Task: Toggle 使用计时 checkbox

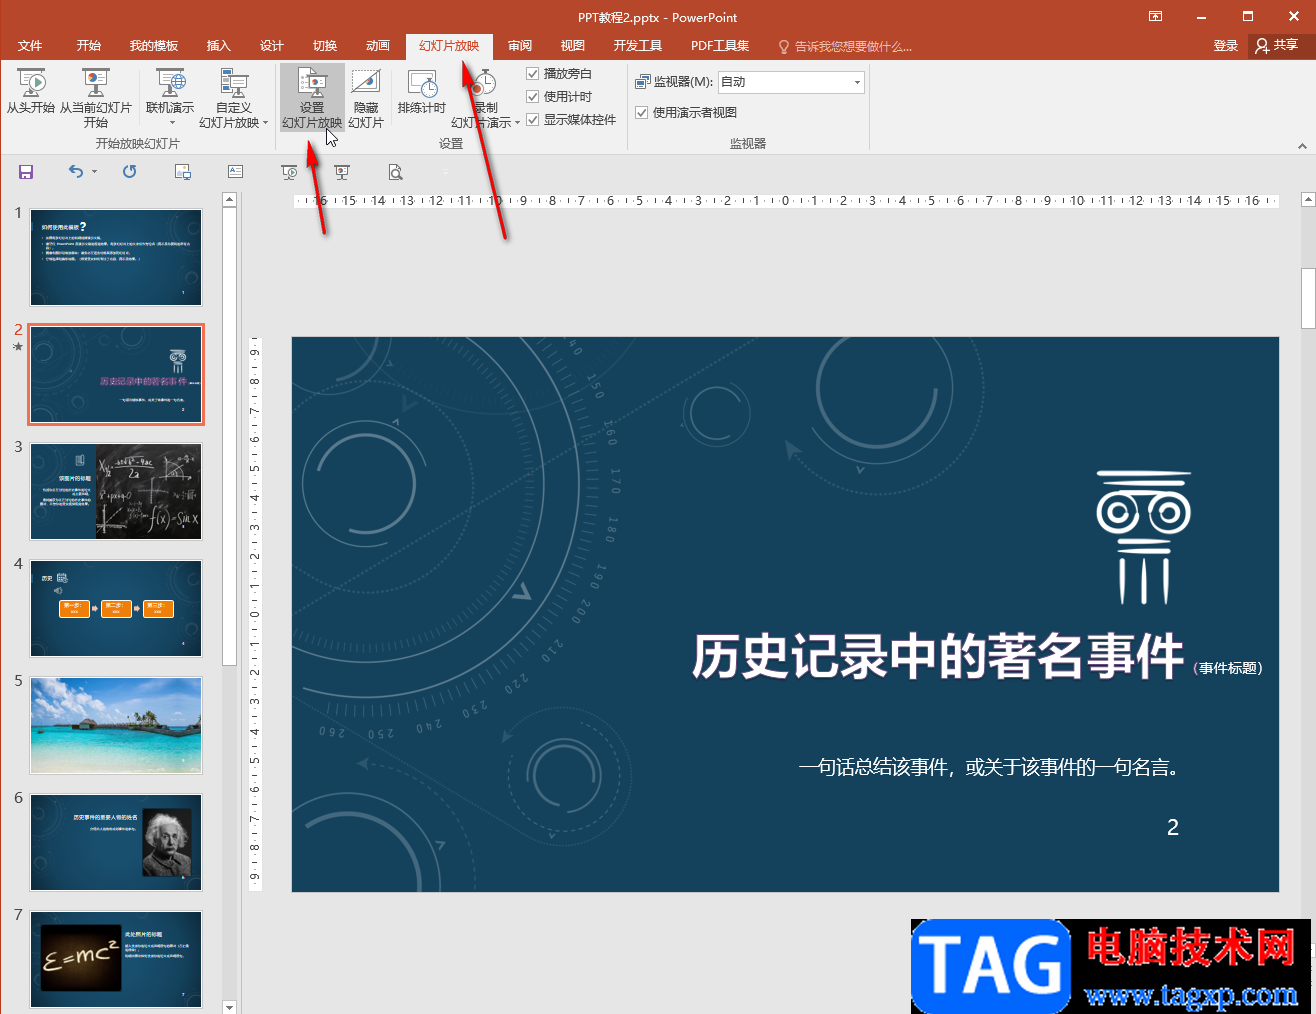Action: click(x=533, y=97)
